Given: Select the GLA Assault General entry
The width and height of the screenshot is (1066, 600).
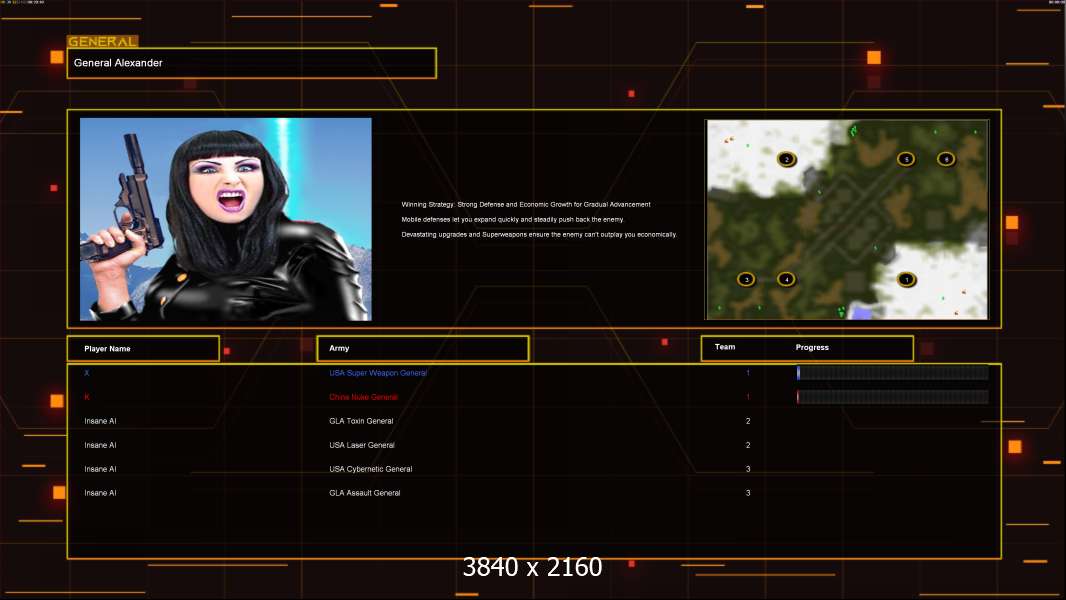Looking at the screenshot, I should 364,493.
